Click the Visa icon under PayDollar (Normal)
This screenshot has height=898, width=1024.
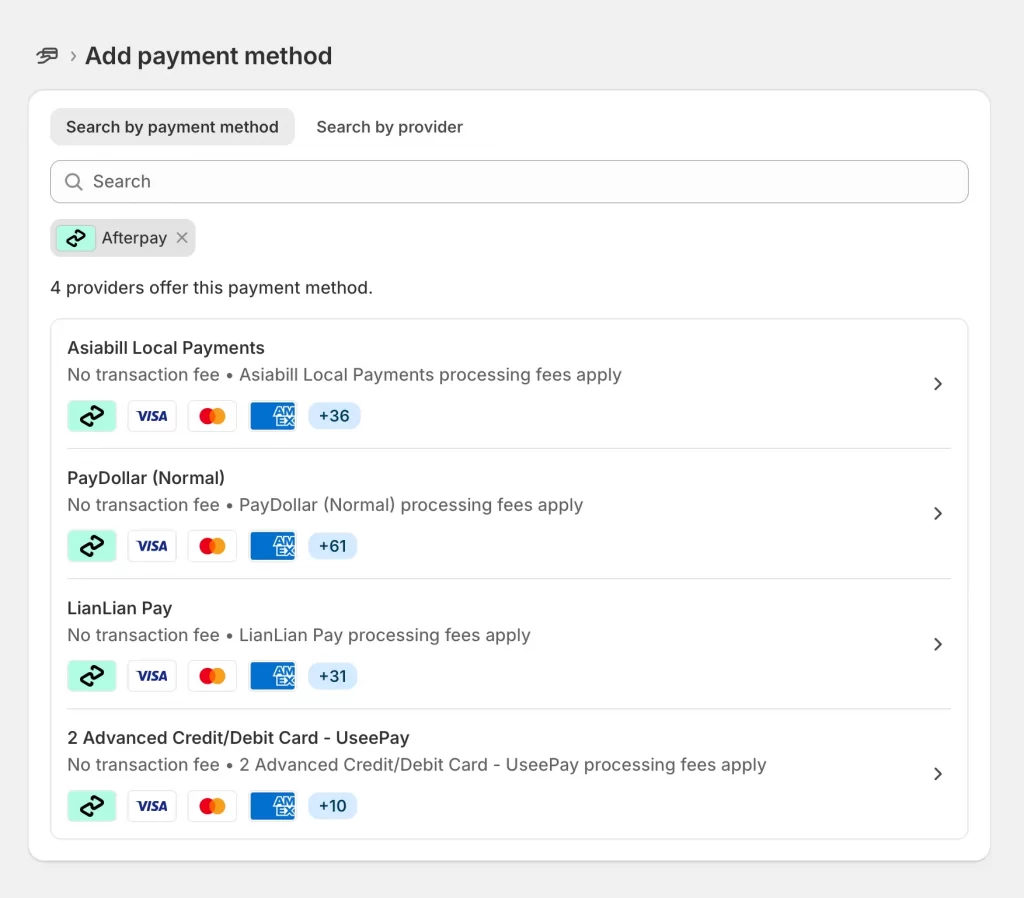[x=152, y=546]
